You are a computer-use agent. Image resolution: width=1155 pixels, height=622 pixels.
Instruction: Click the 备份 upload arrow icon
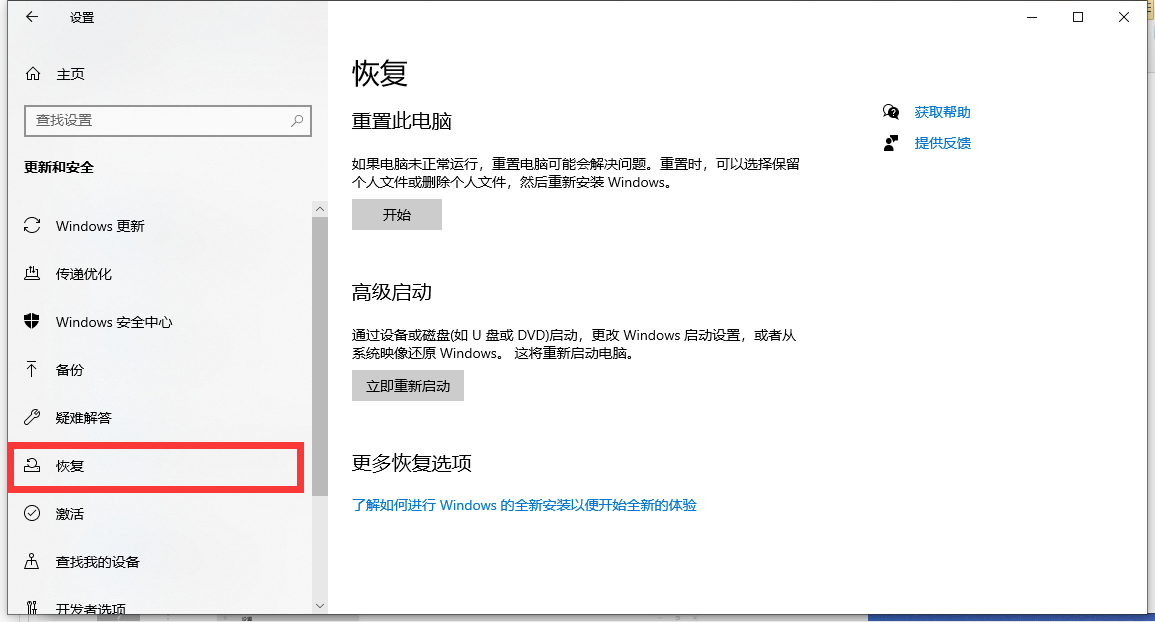pos(32,369)
